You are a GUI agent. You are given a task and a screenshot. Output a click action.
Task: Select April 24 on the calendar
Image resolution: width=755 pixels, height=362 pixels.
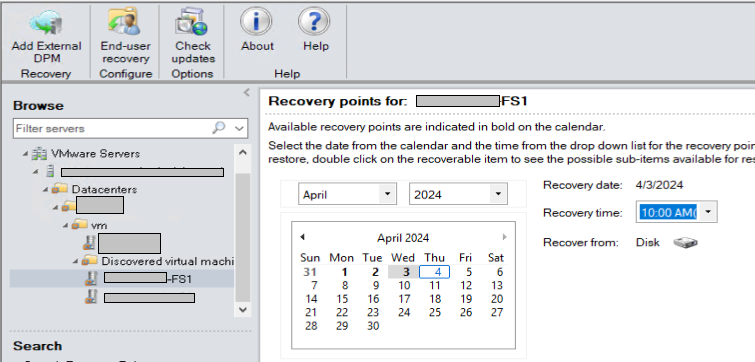pyautogui.click(x=404, y=312)
